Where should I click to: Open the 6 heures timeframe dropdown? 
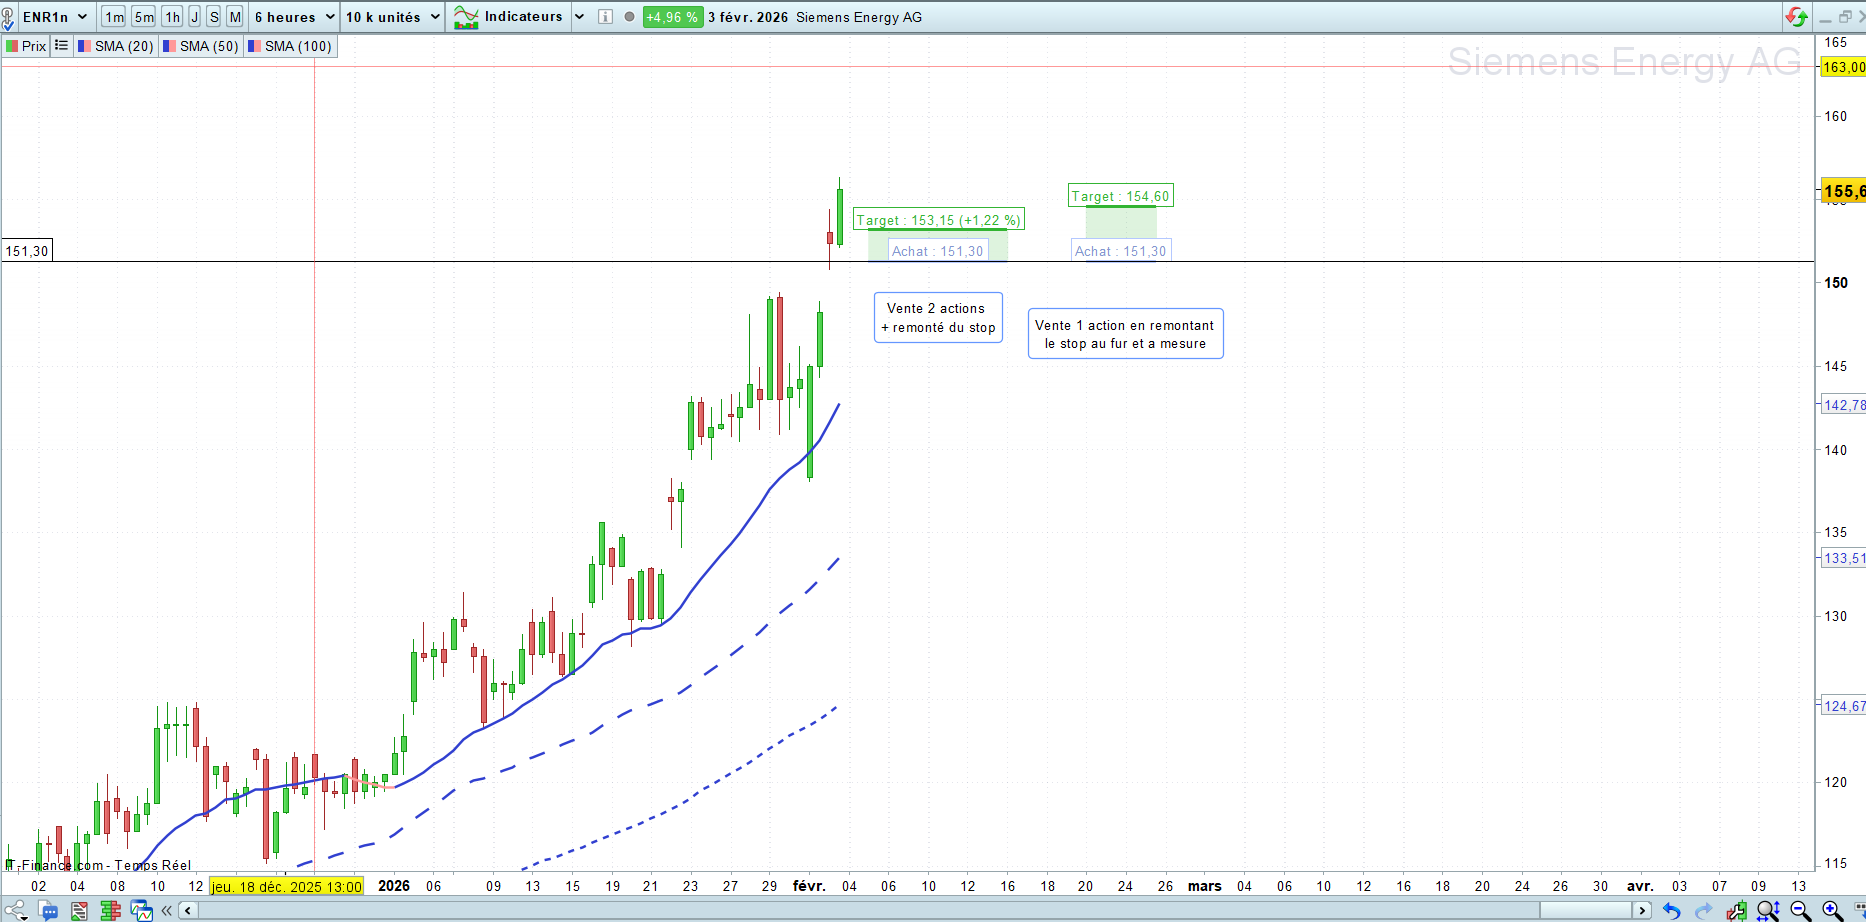294,17
